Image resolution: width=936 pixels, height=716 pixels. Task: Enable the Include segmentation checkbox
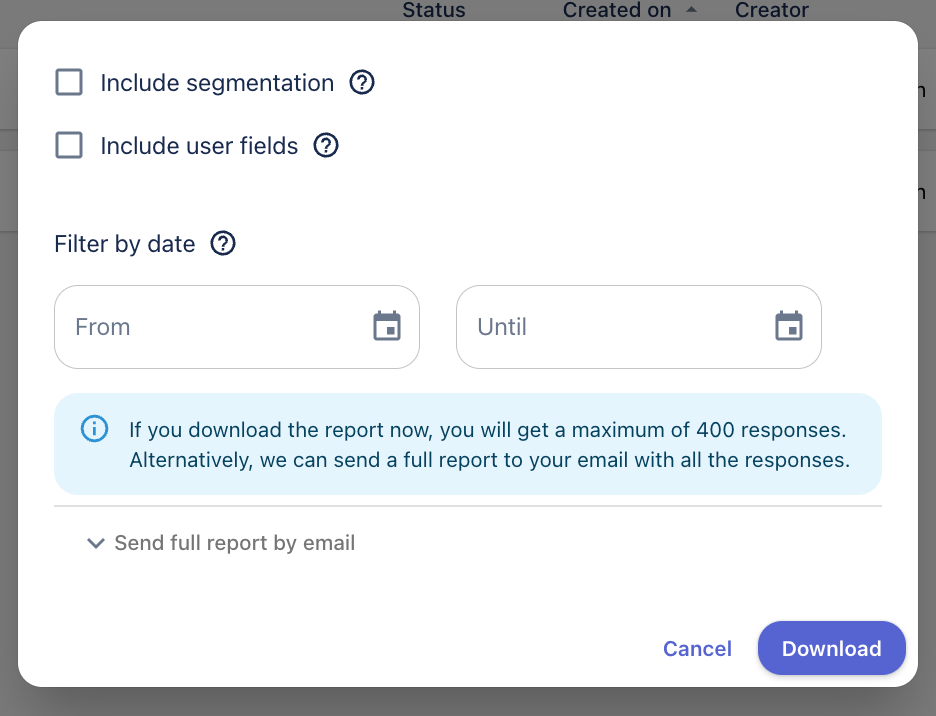(69, 83)
